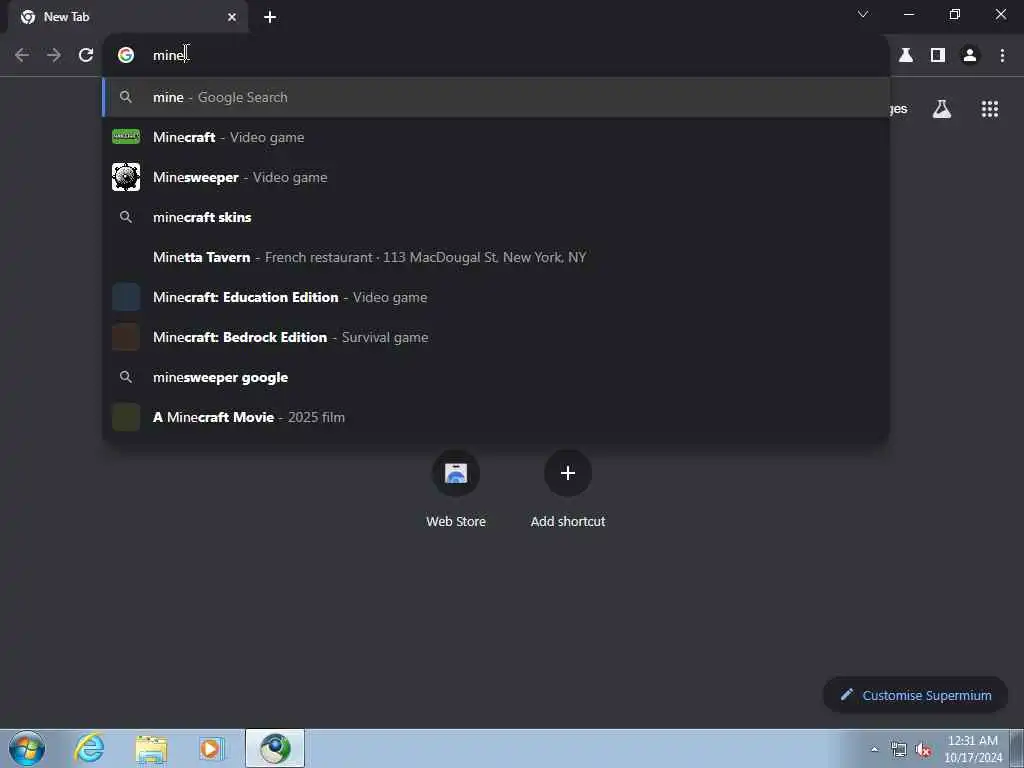1024x768 pixels.
Task: Click the Minecraft suggestion thumbnail
Action: [126, 136]
